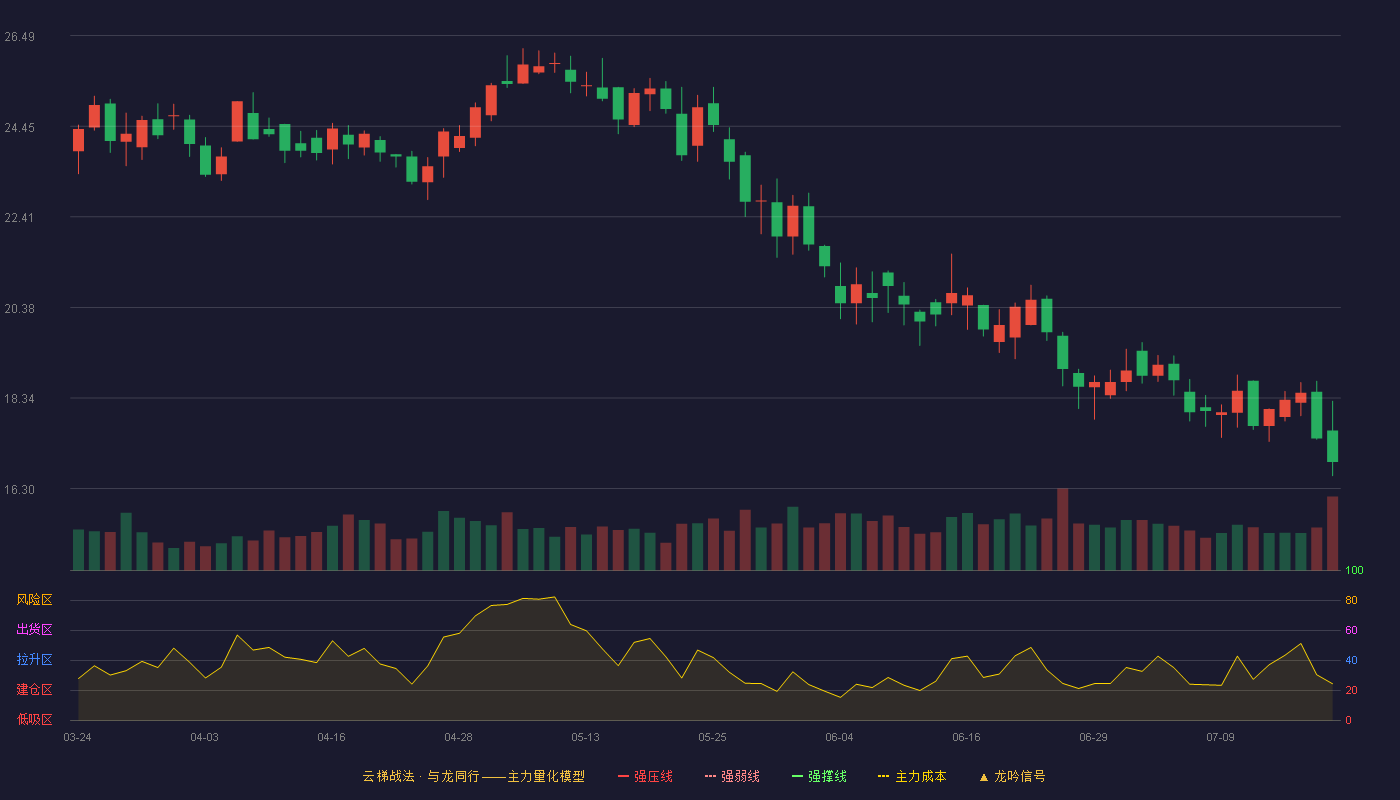Select the 风险区 zone label

coord(34,600)
